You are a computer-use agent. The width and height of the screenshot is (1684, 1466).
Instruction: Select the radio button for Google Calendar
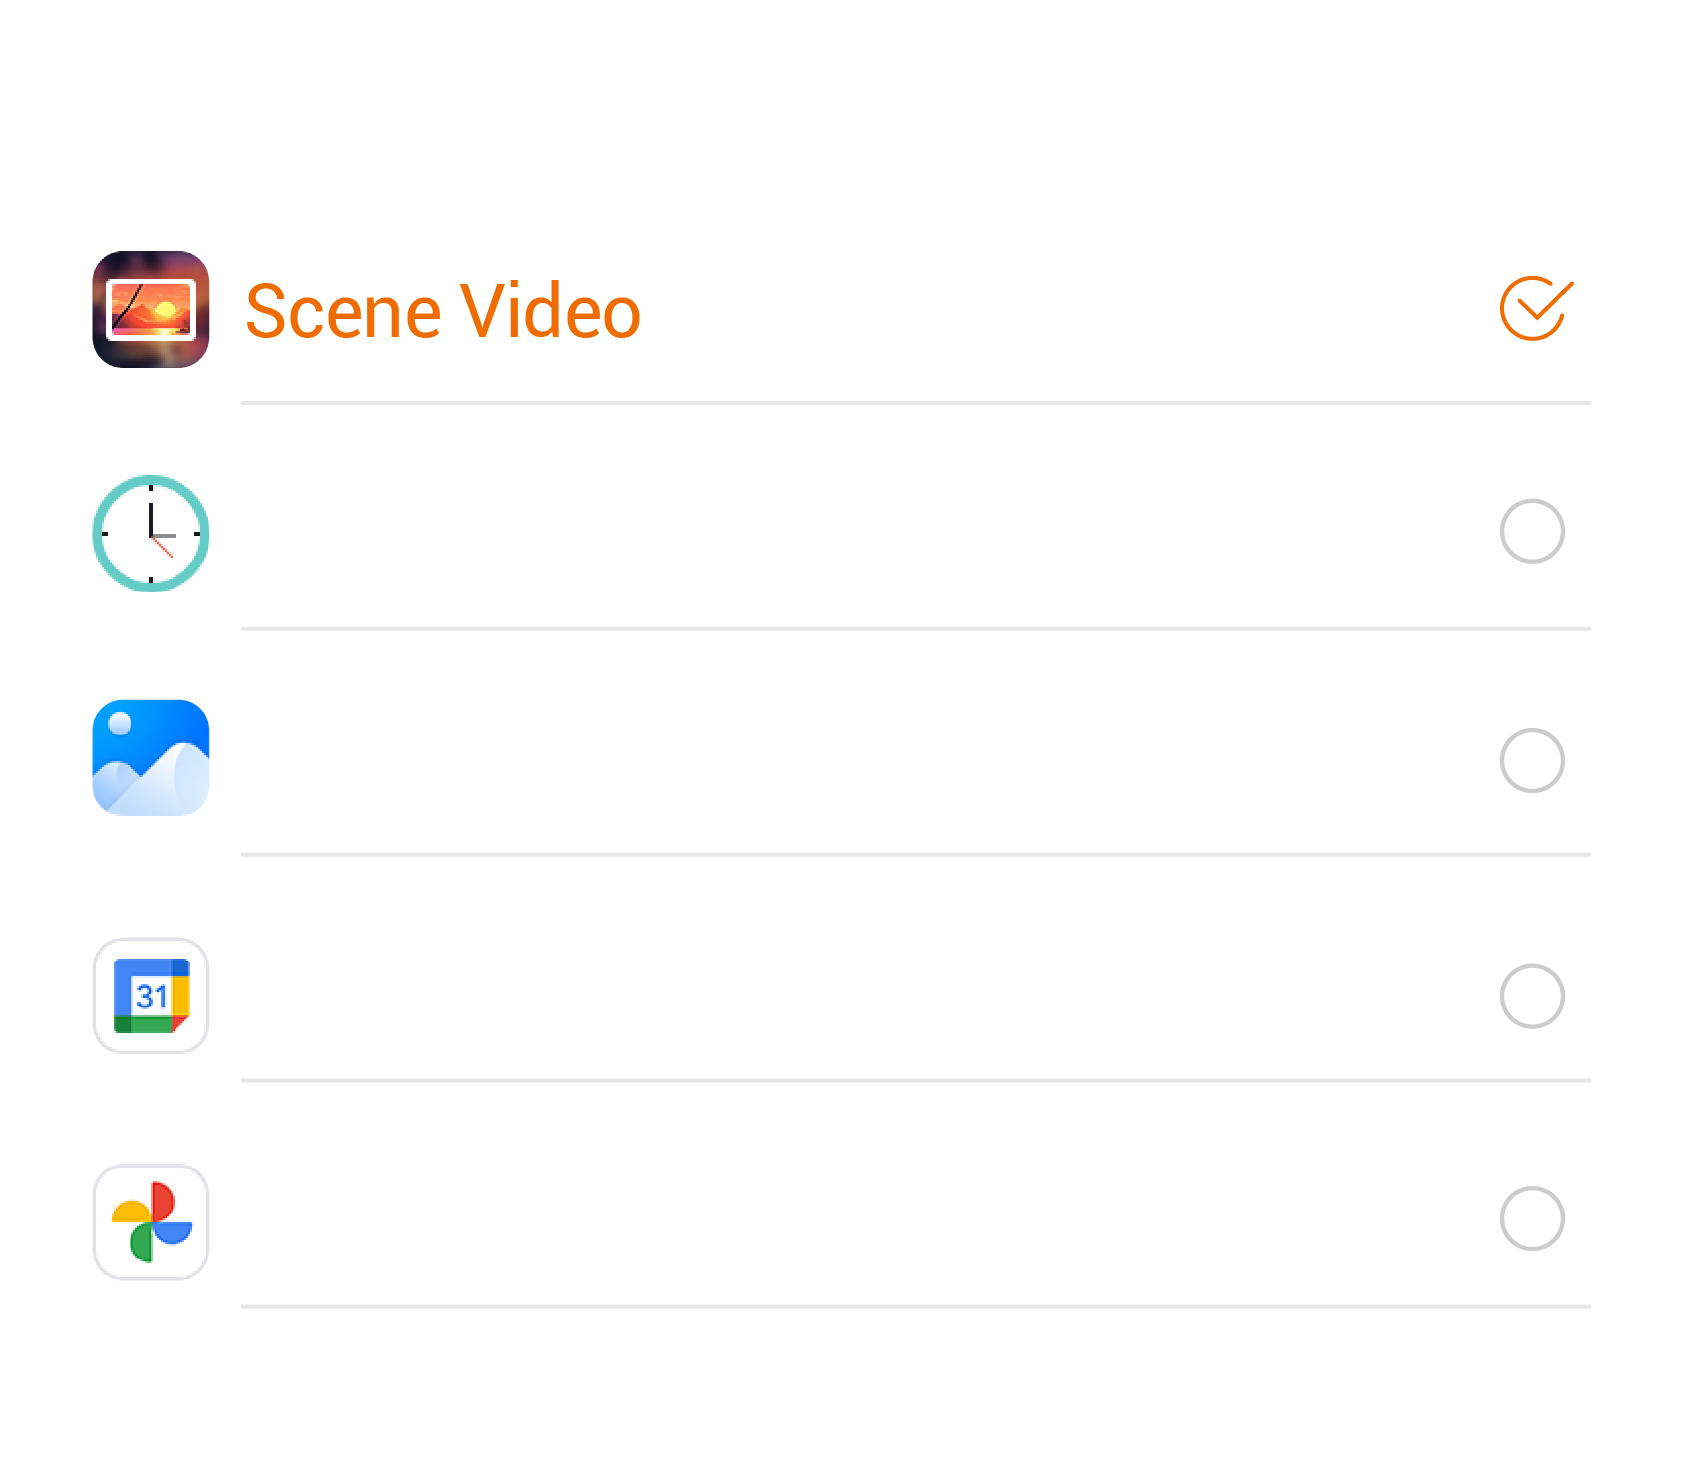1531,995
